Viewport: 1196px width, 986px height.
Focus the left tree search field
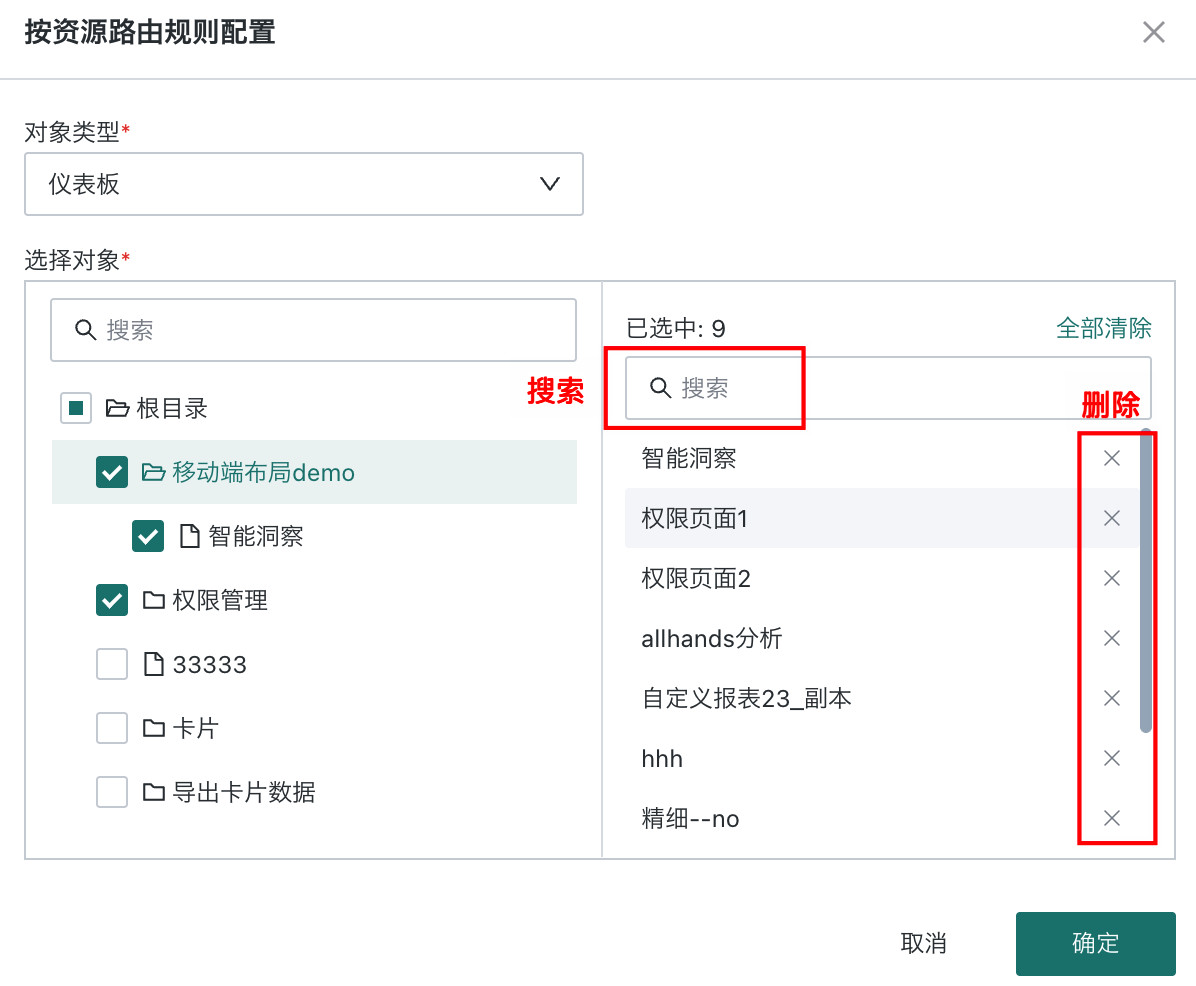(x=313, y=330)
